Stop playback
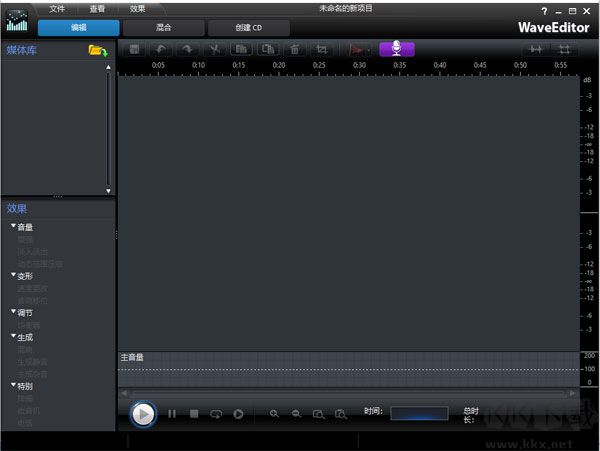The width and height of the screenshot is (600, 451). 194,414
